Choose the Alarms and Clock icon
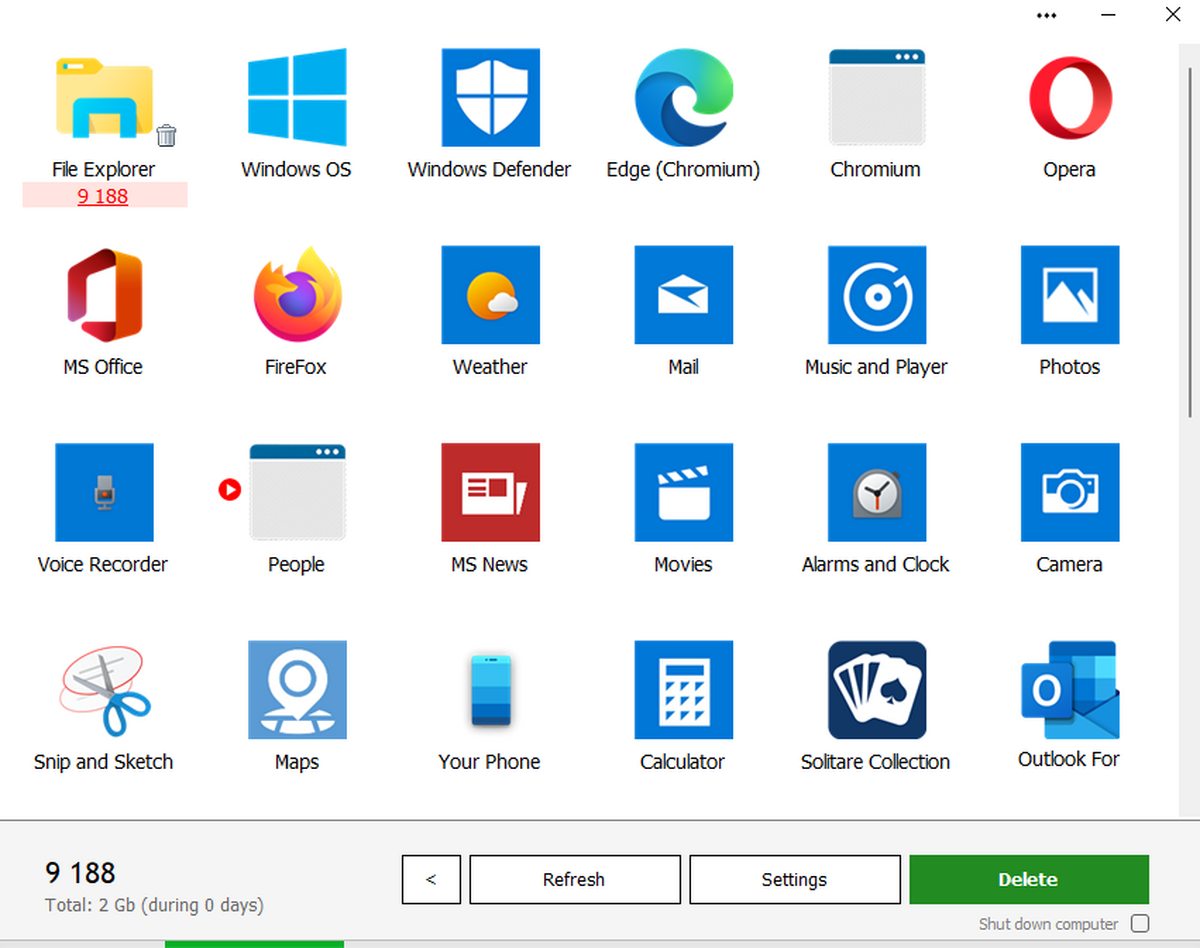The image size is (1200, 948). 876,492
